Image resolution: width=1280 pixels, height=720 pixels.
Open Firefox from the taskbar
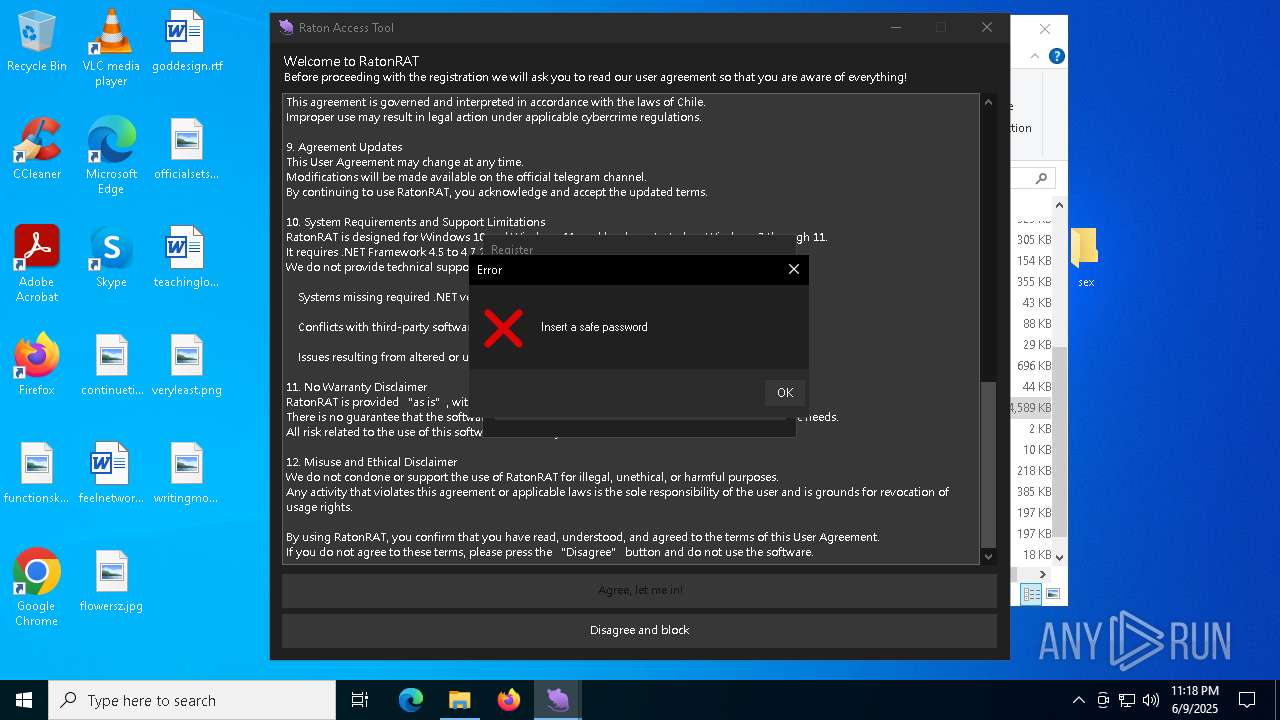(509, 700)
